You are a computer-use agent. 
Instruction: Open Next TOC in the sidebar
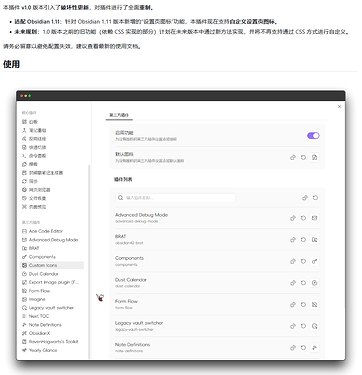[x=35, y=316]
